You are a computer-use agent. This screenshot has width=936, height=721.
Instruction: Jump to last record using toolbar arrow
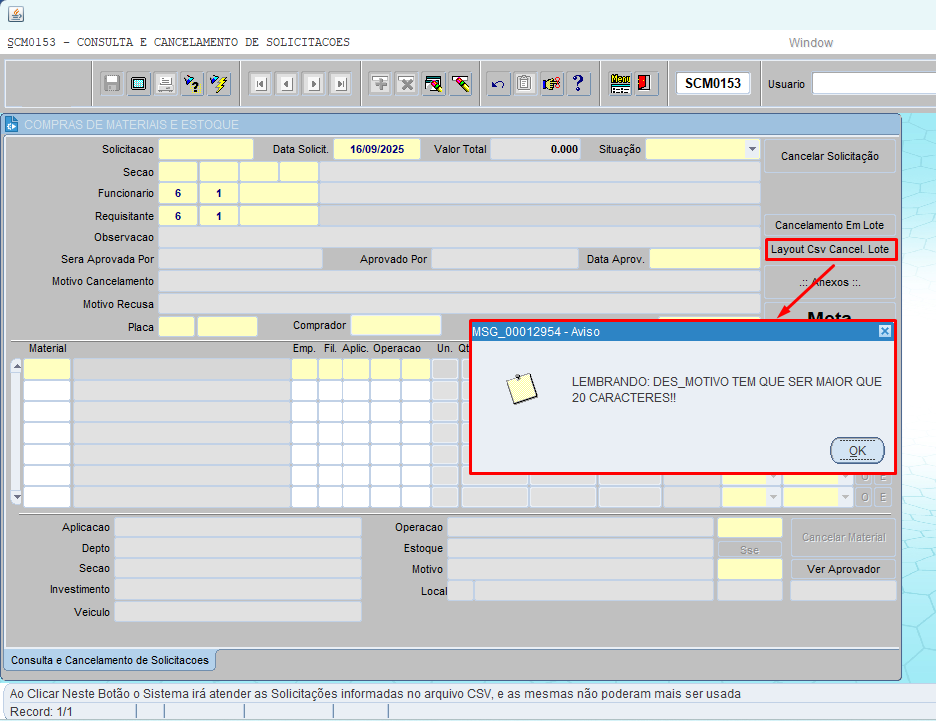(x=340, y=84)
